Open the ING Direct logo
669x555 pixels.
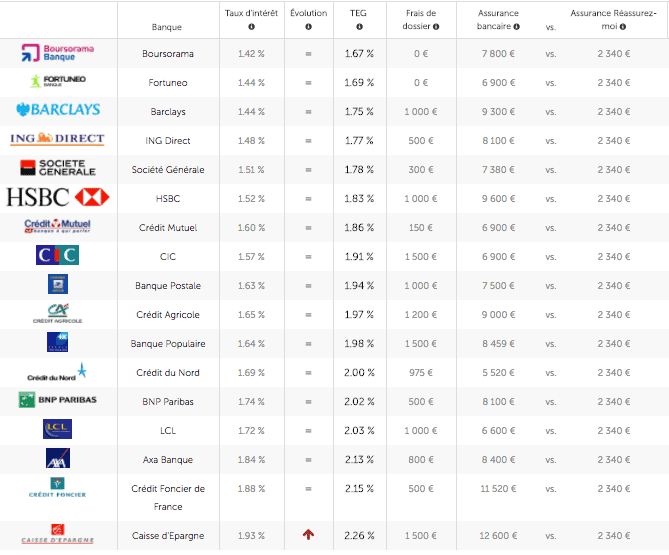point(58,139)
